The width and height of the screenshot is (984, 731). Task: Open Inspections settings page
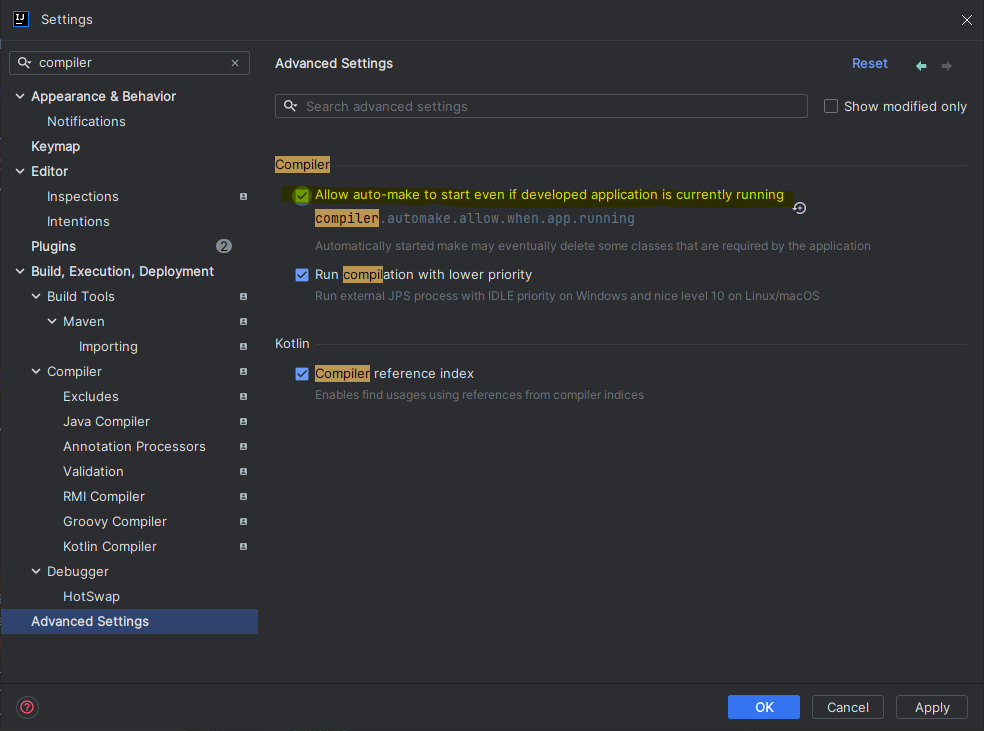pos(82,196)
